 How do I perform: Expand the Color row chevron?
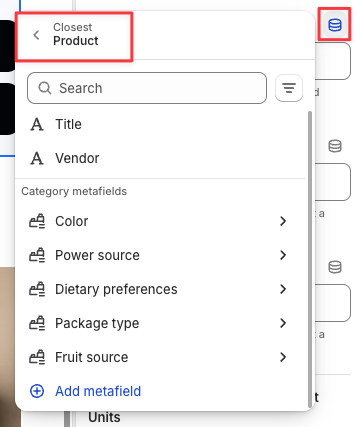pos(283,221)
